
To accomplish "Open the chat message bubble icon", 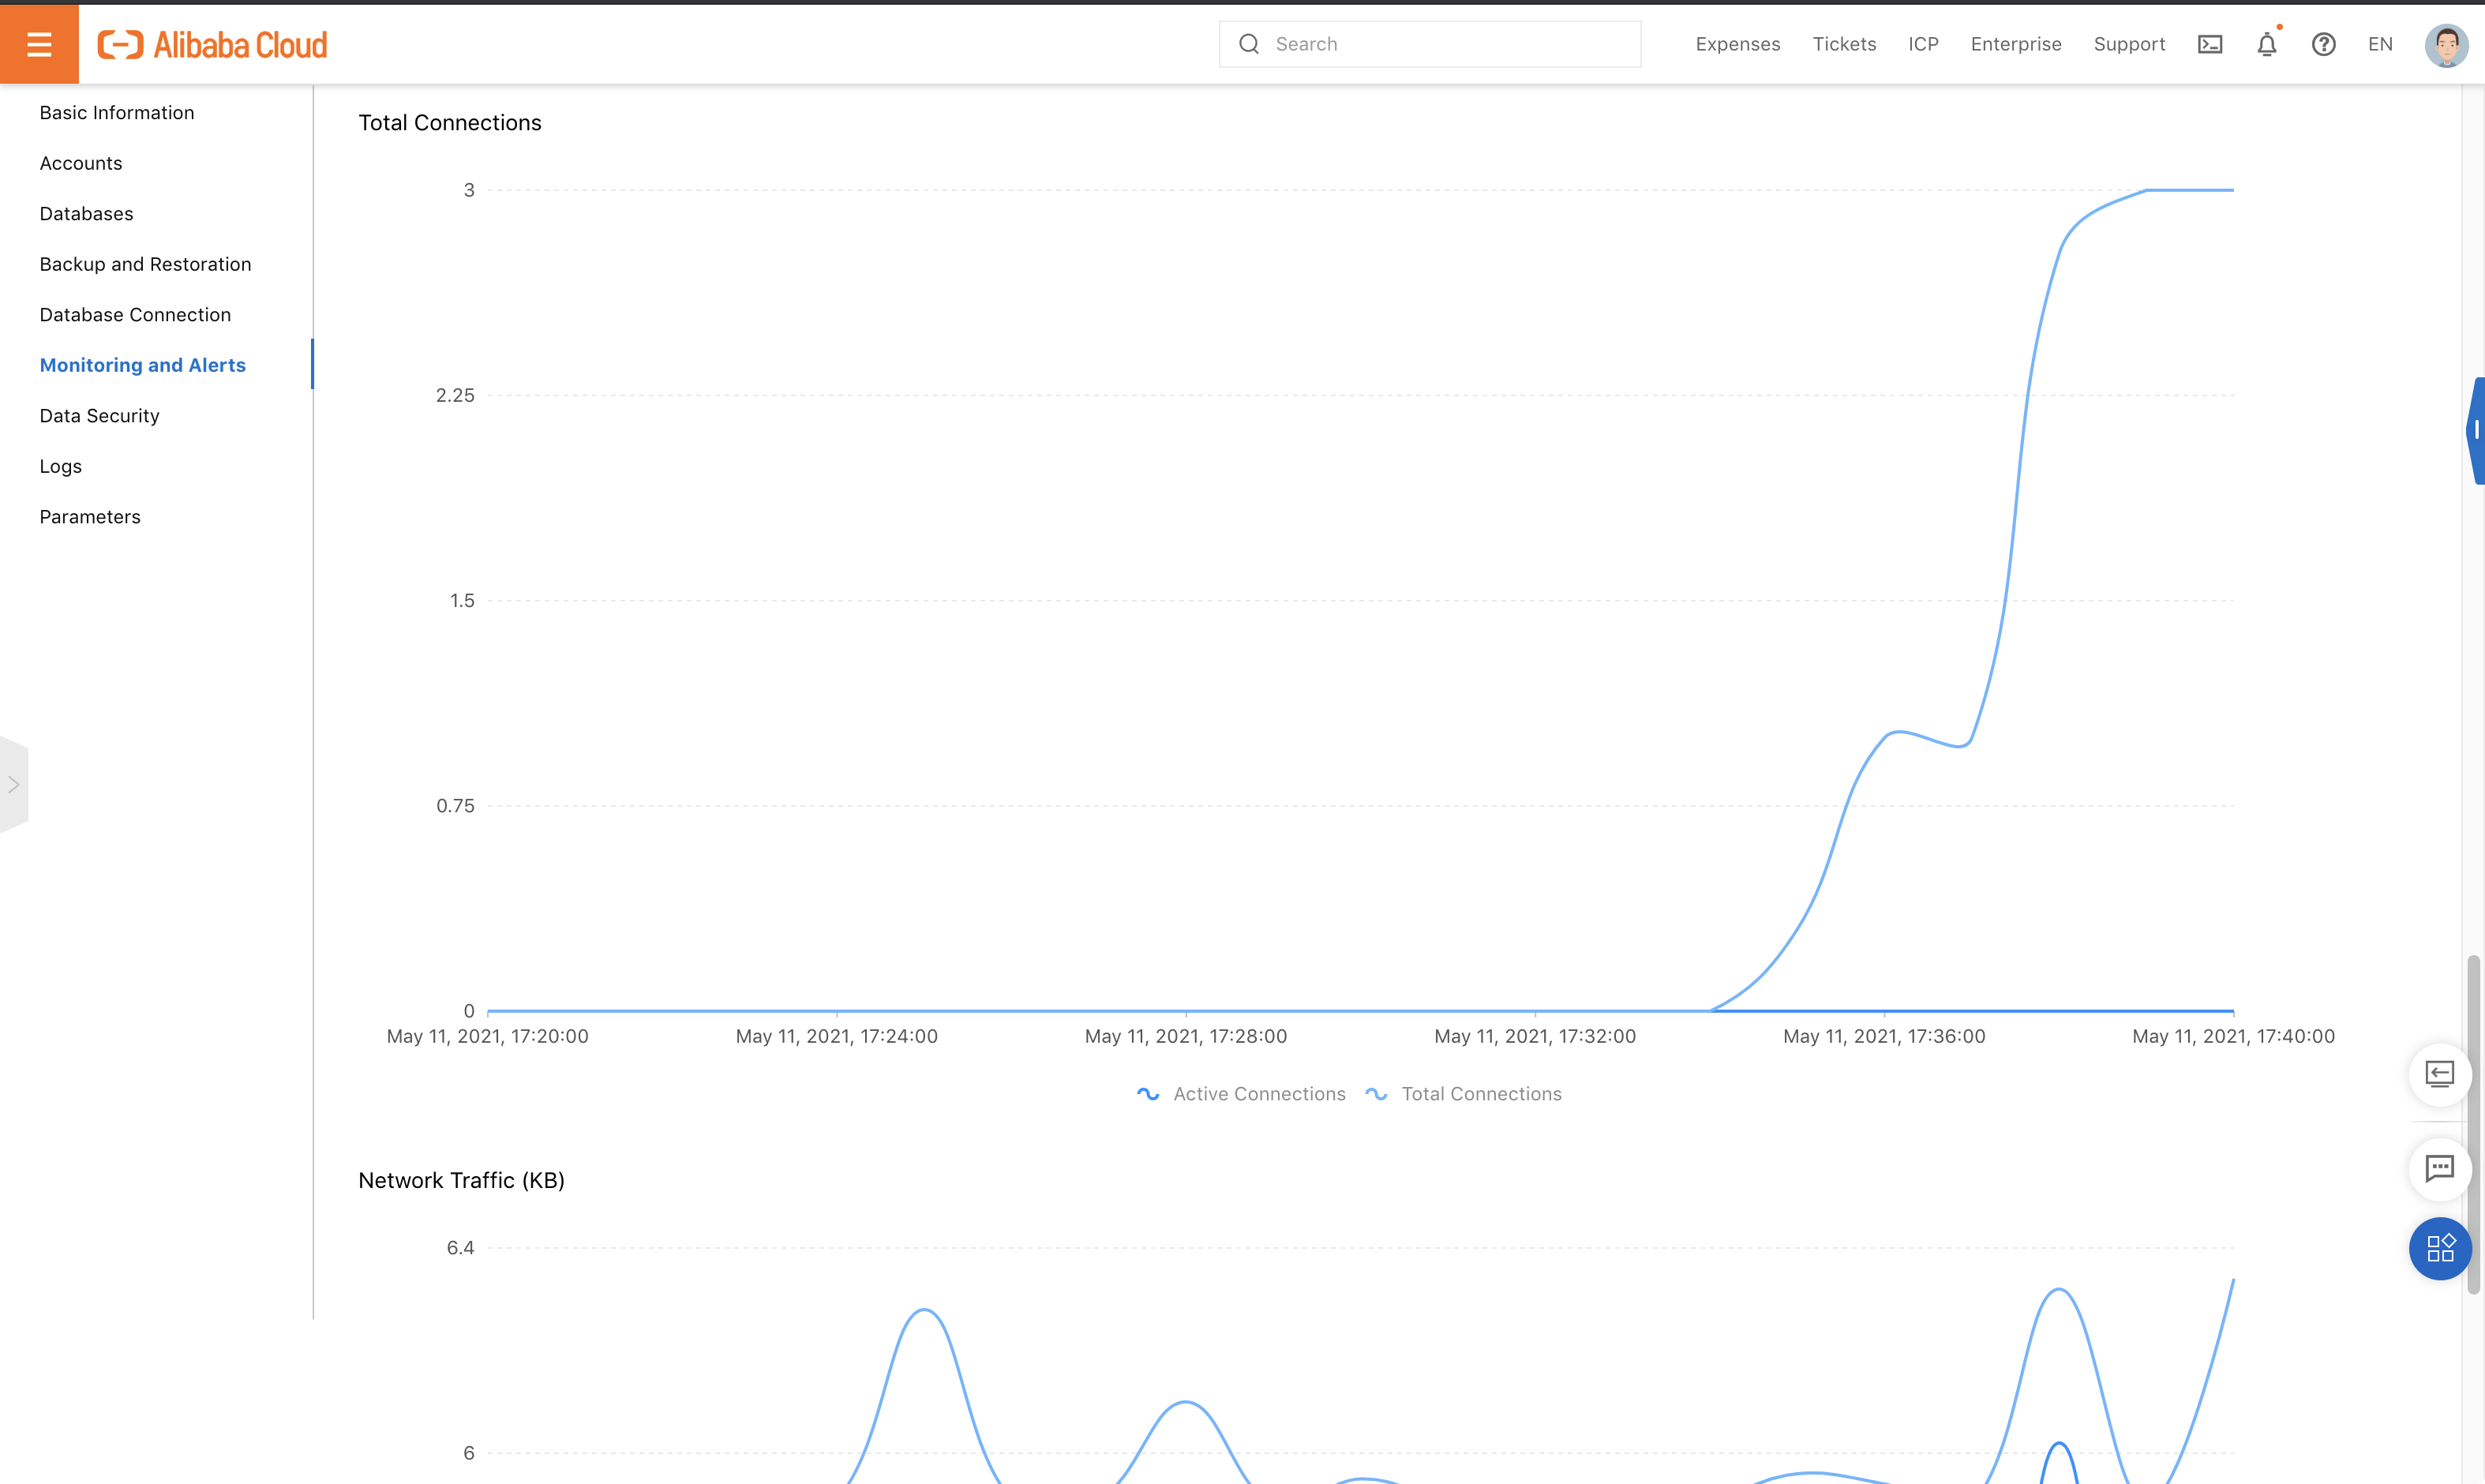I will 2440,1168.
